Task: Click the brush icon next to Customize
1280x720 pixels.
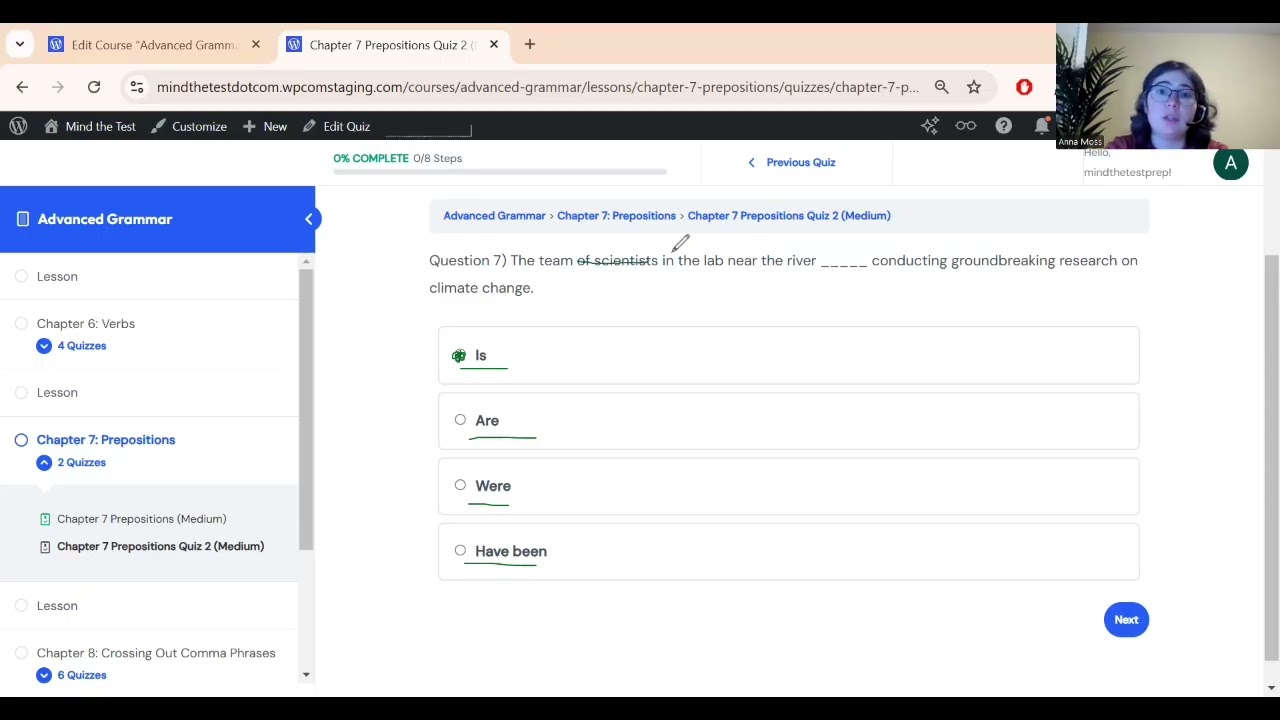Action: tap(157, 126)
